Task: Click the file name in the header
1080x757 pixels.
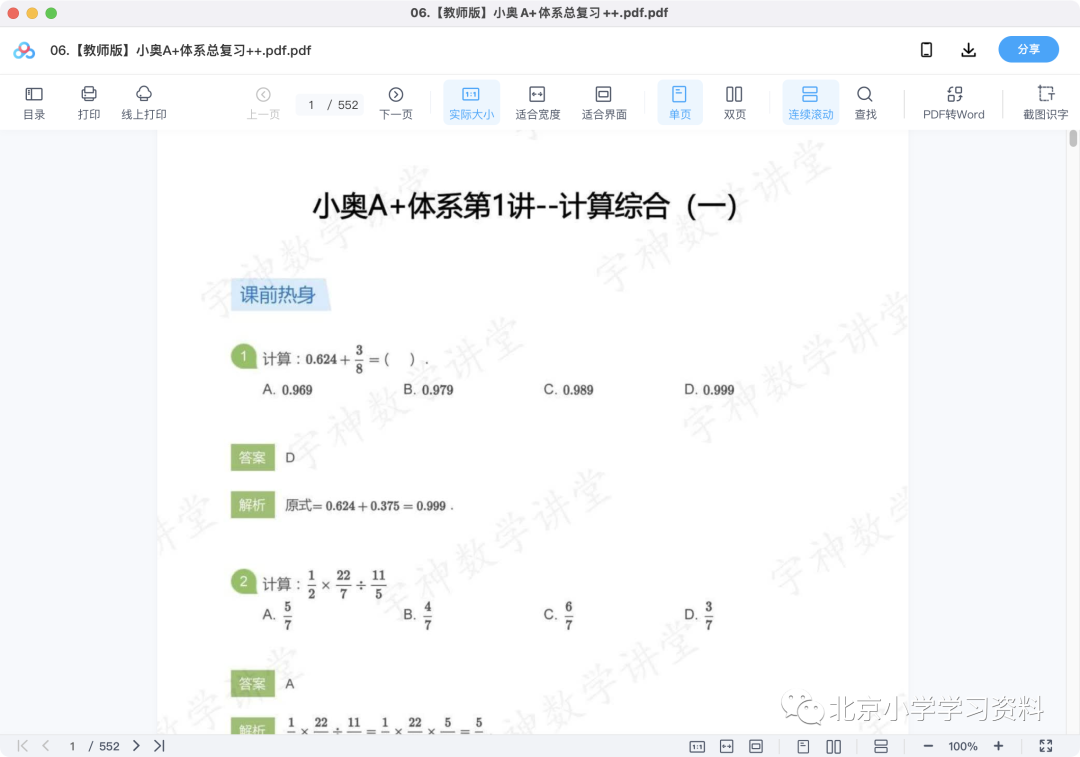Action: (180, 50)
